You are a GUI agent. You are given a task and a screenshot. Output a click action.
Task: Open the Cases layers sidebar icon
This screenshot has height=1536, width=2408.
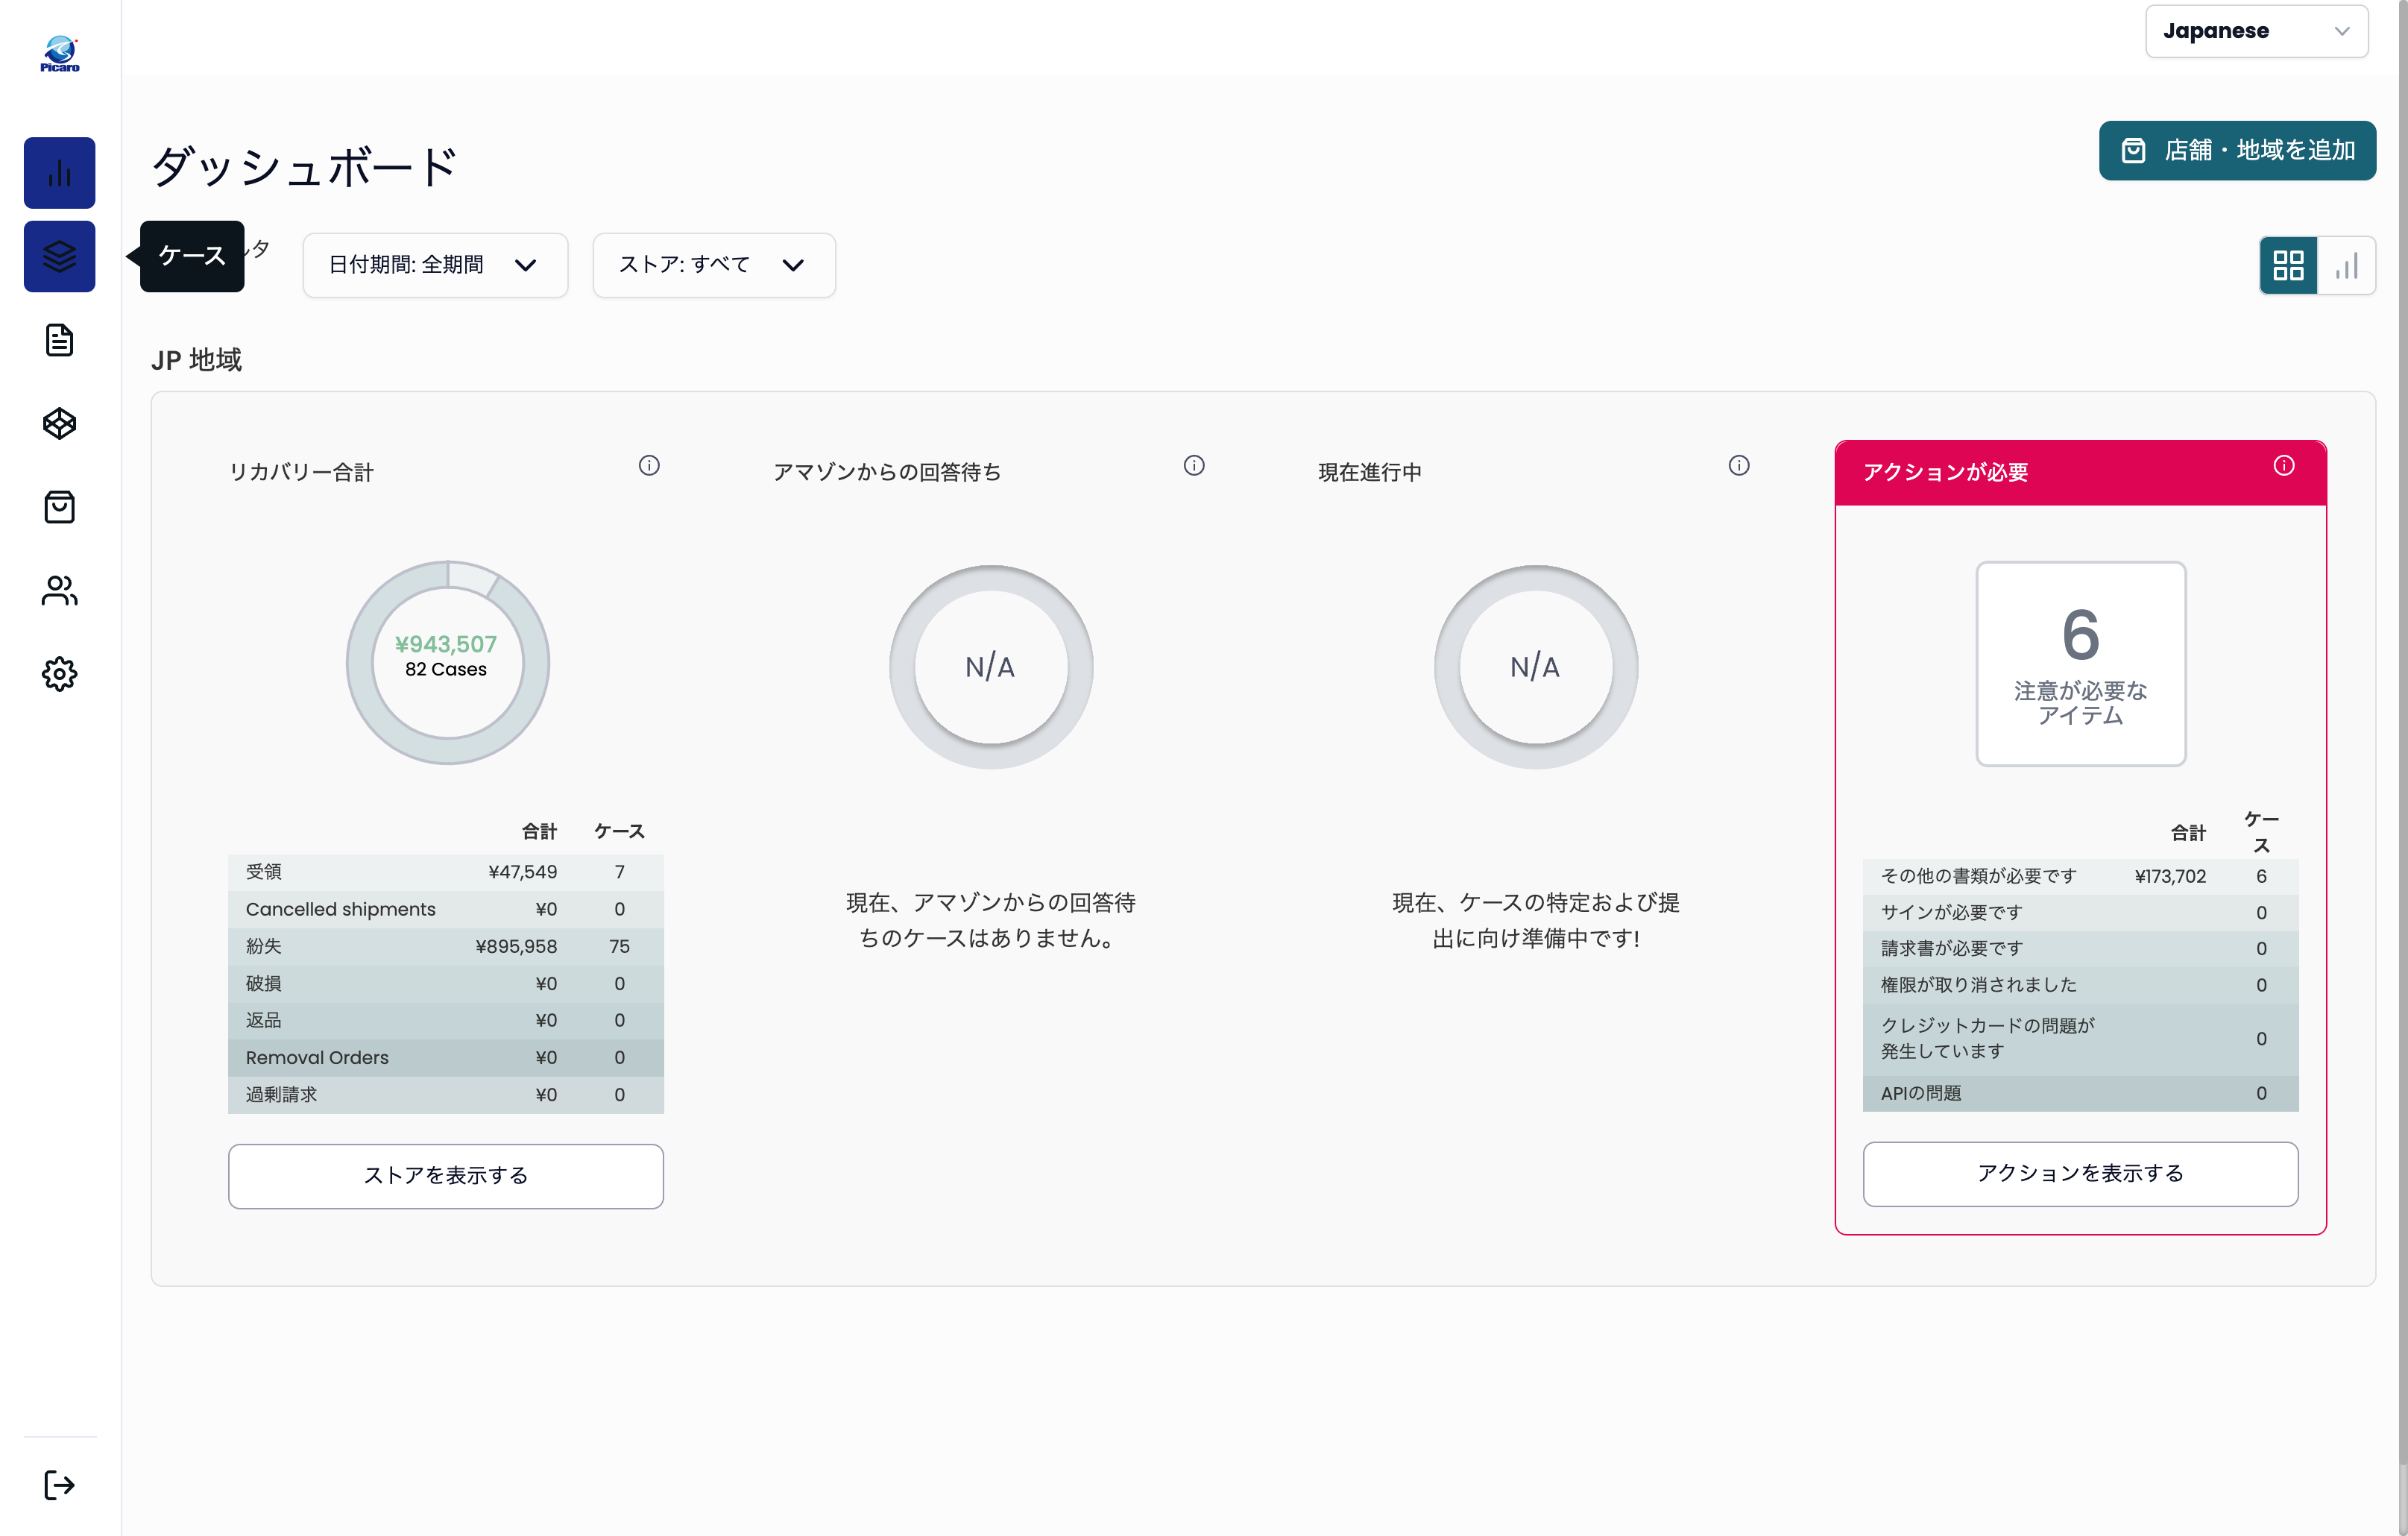click(59, 256)
